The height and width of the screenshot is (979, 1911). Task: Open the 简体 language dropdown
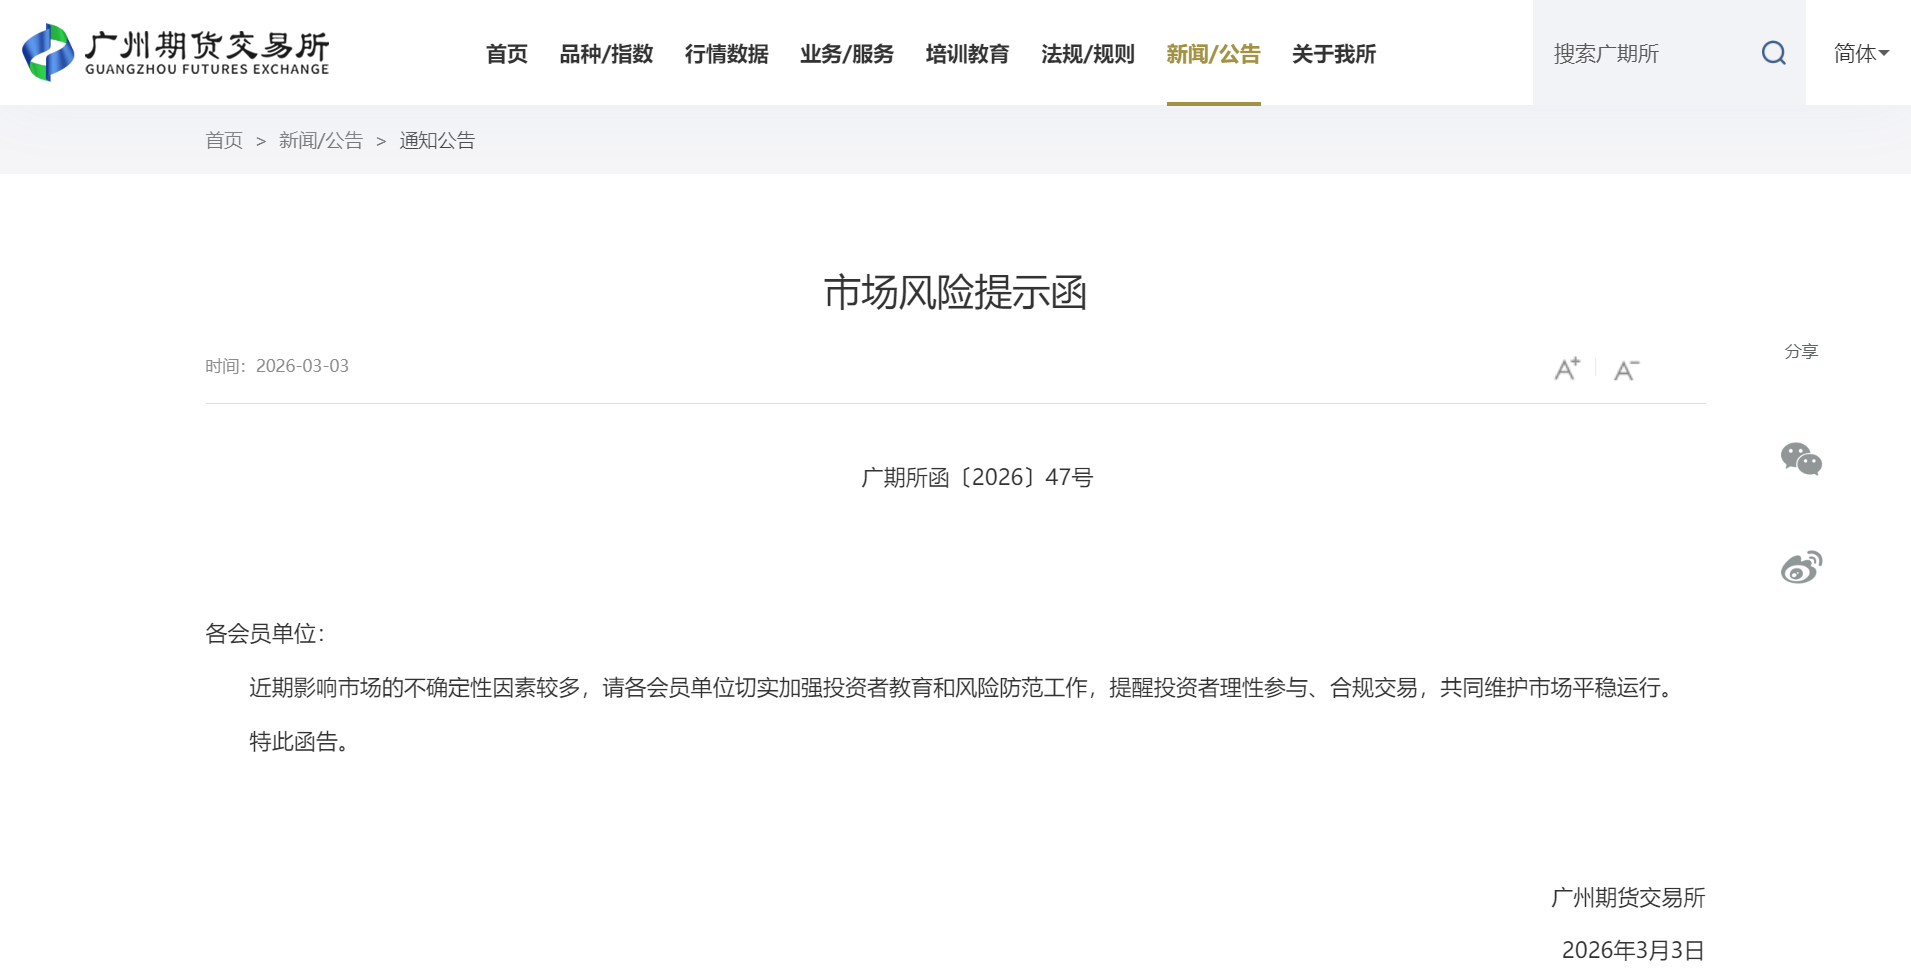tap(1860, 53)
